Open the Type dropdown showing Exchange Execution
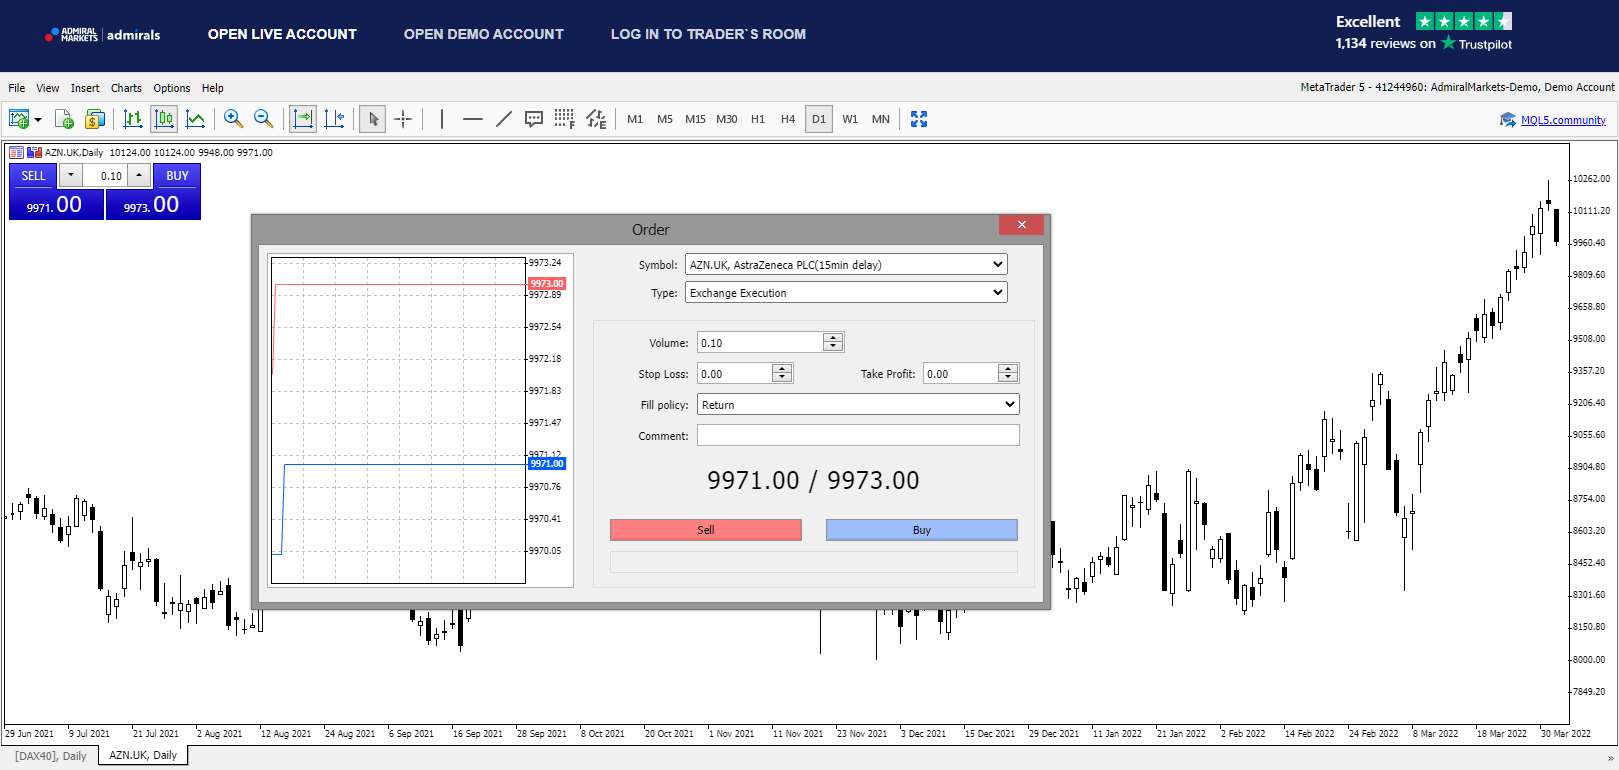The image size is (1619, 770). (846, 293)
